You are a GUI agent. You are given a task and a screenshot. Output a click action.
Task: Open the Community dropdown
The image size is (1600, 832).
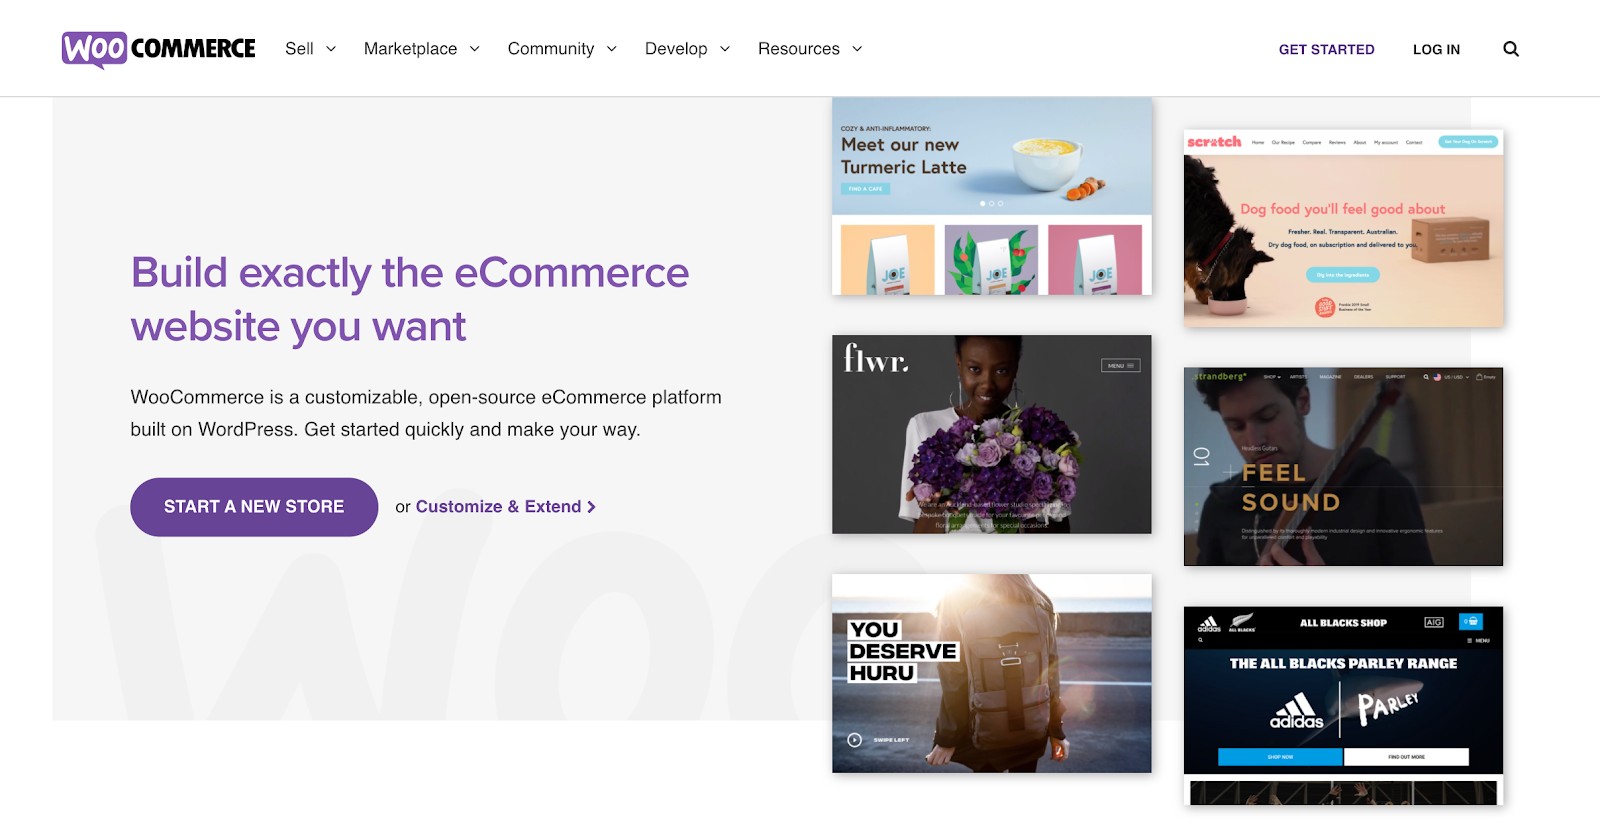tap(562, 49)
